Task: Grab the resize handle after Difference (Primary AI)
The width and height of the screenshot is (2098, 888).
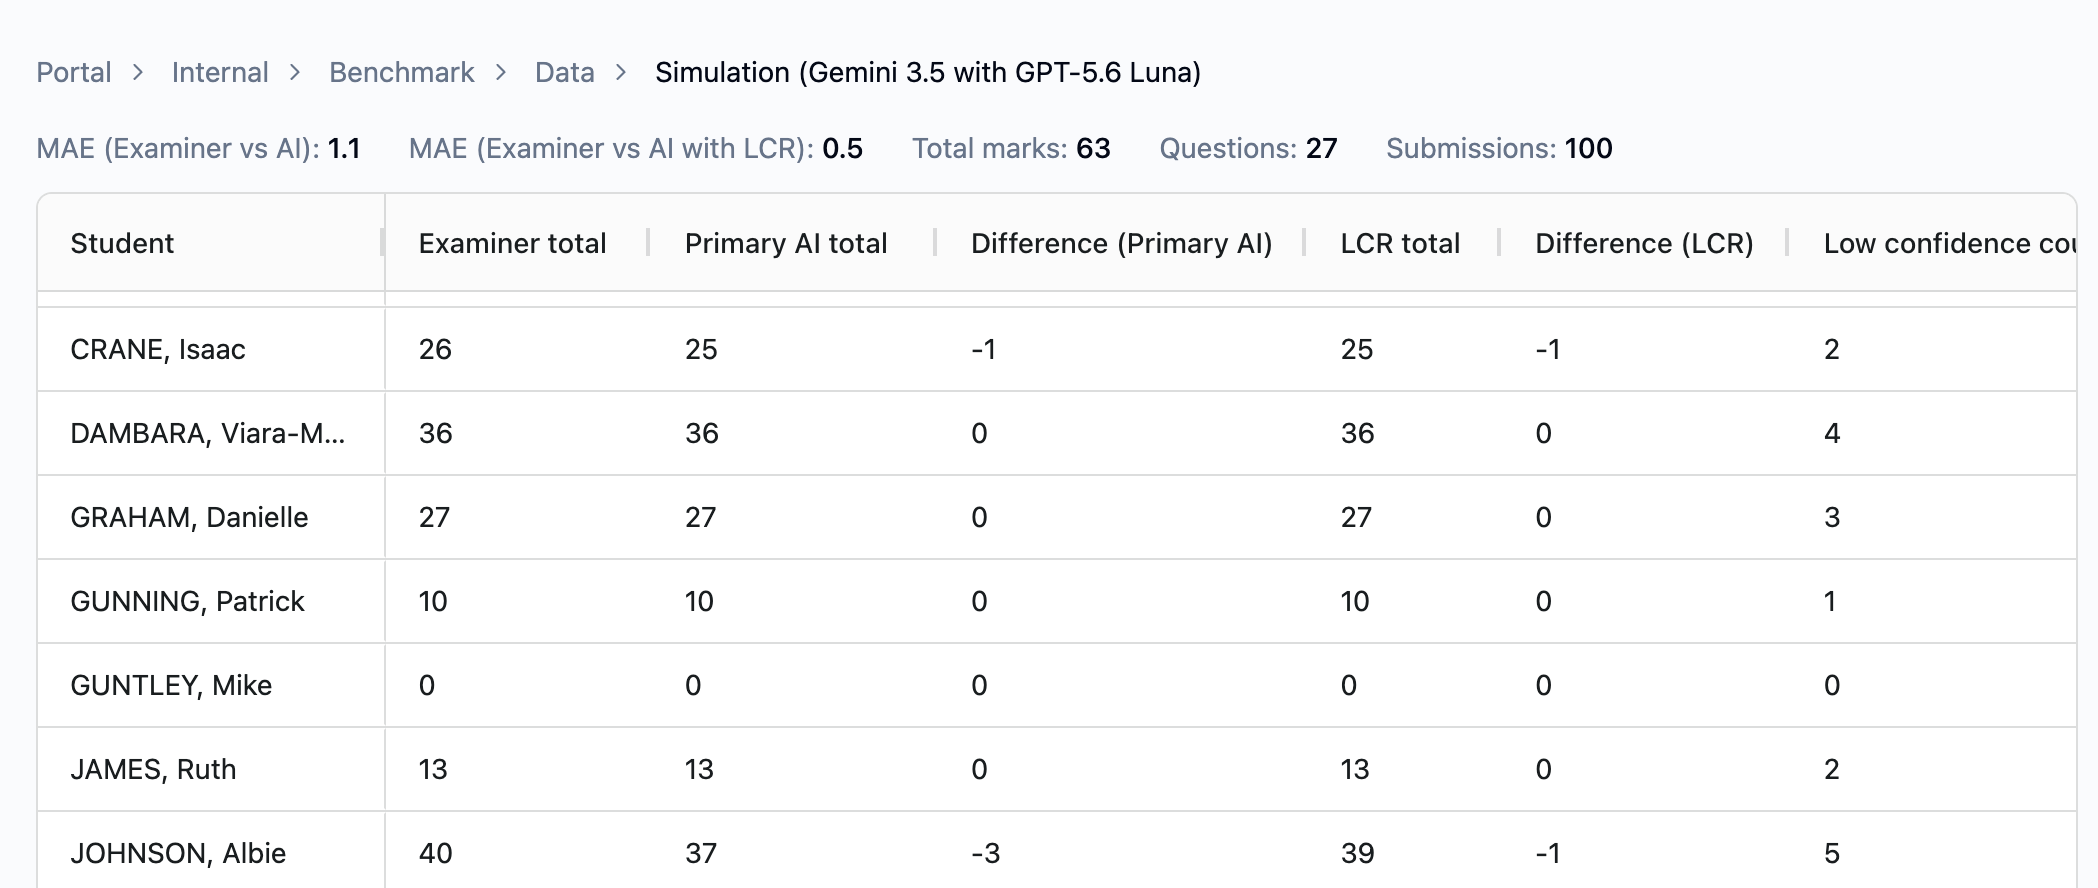Action: (1304, 243)
